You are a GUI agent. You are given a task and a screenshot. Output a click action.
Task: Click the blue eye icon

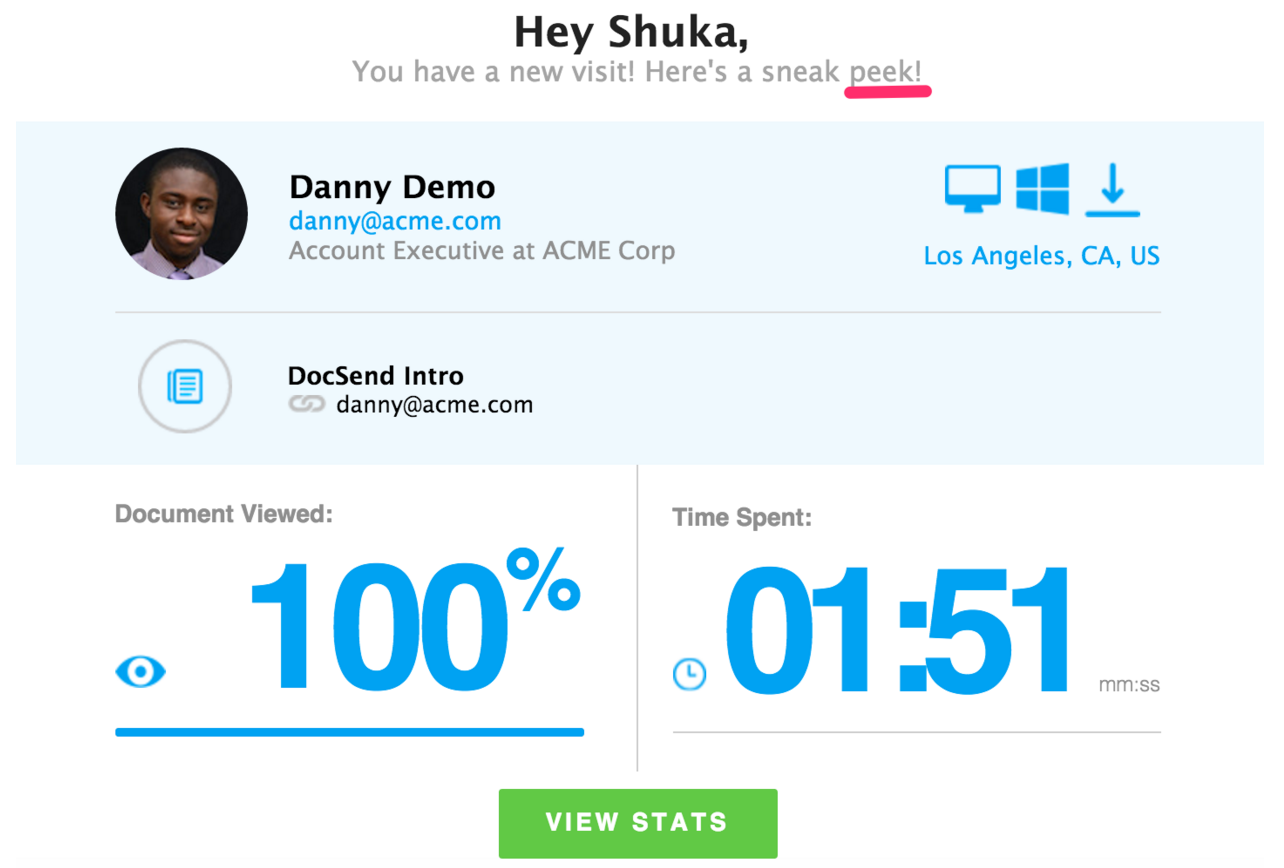[x=141, y=671]
